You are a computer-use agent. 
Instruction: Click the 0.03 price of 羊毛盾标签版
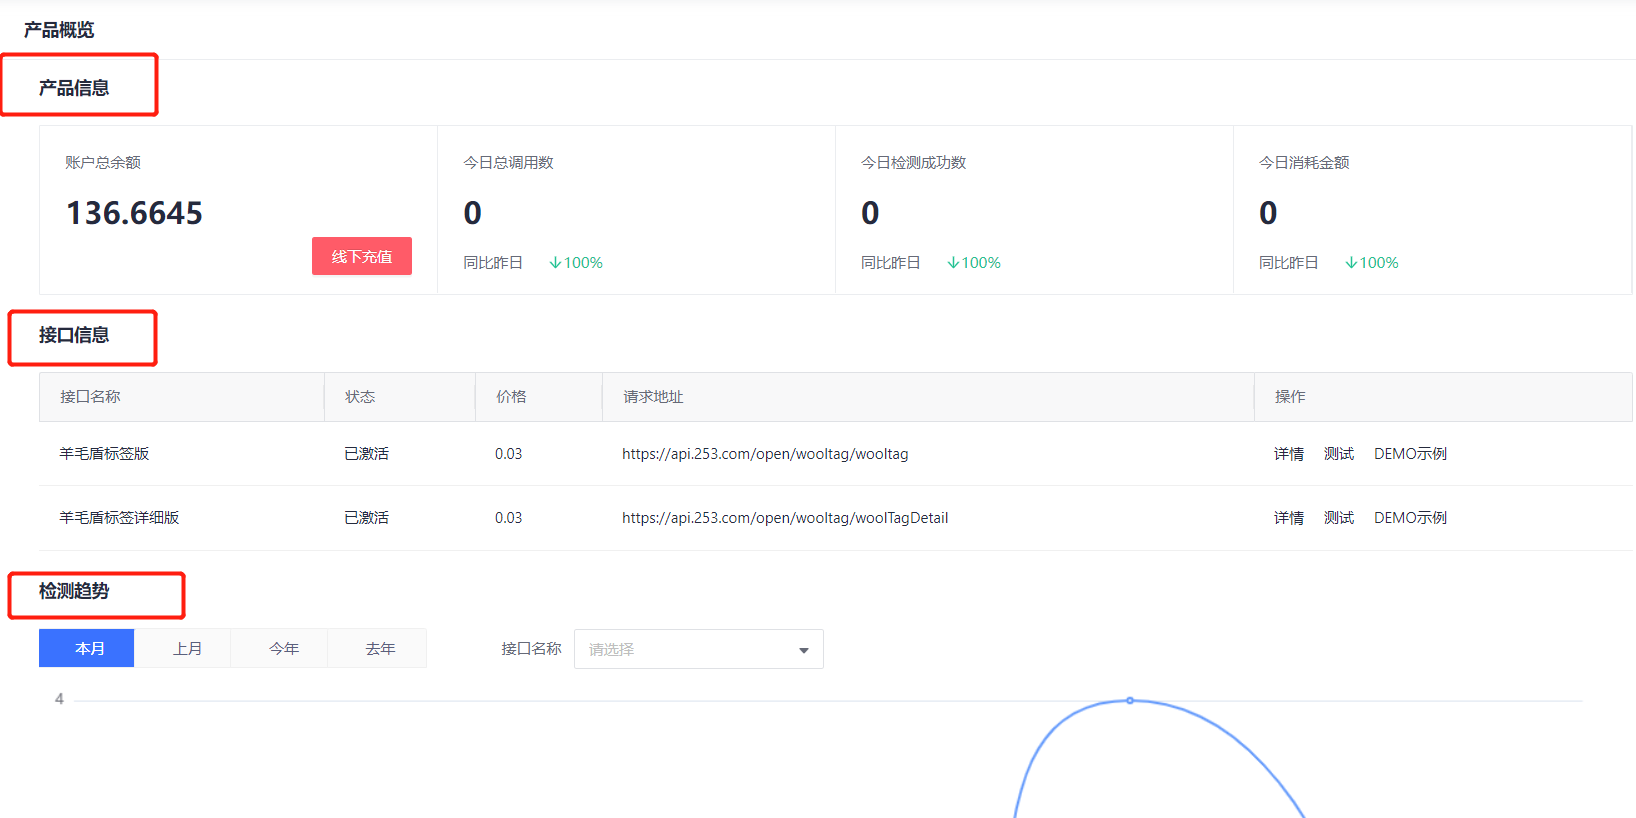[508, 454]
